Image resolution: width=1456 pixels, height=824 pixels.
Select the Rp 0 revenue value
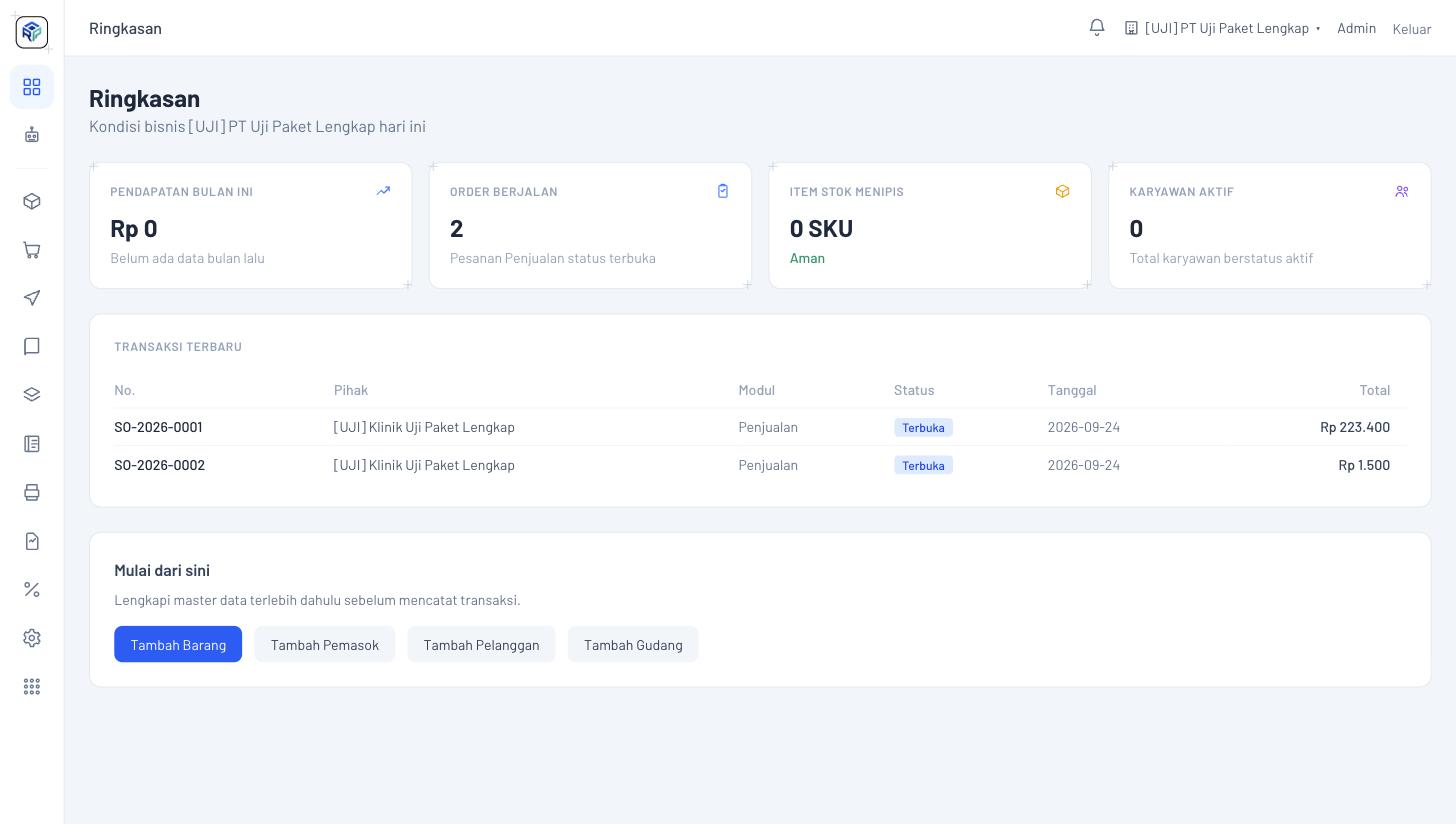[134, 228]
